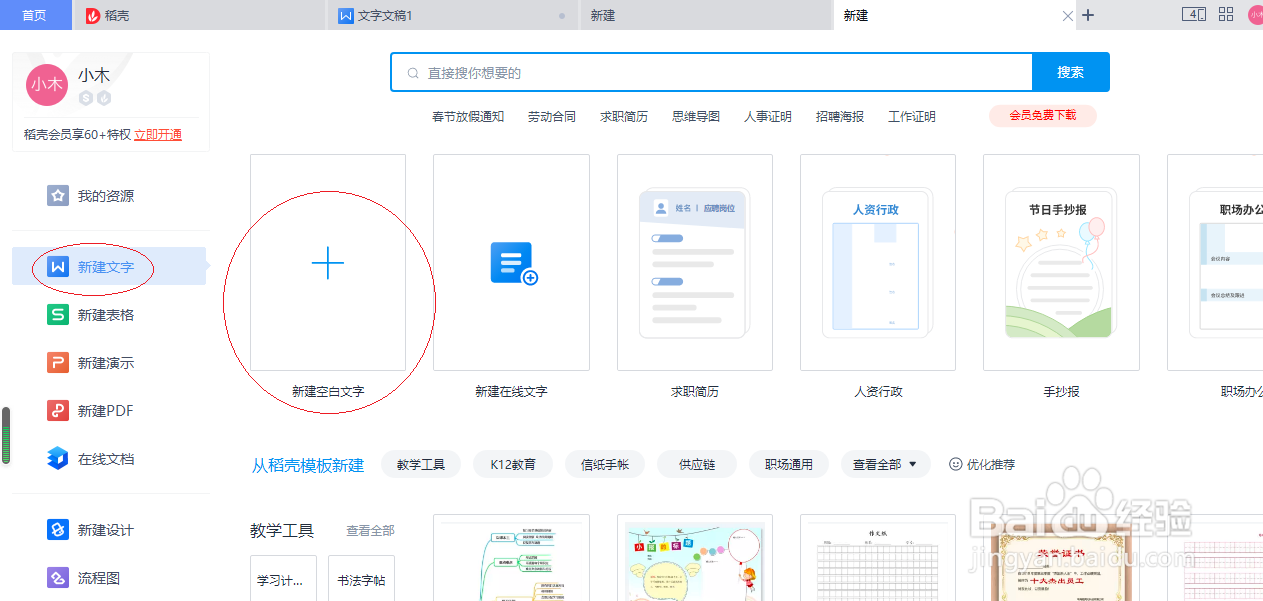
Task: Open the mind map template thumbnail
Action: [511, 558]
